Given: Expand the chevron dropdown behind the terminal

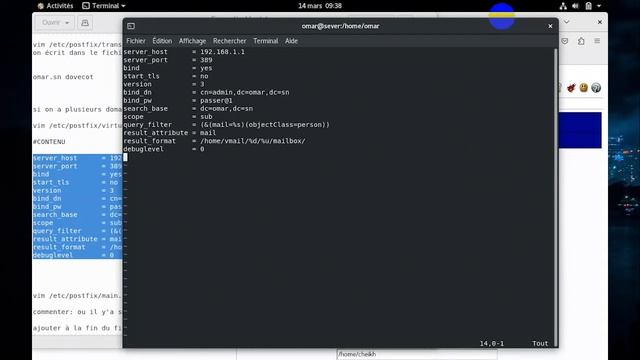Looking at the screenshot, I should (567, 22).
